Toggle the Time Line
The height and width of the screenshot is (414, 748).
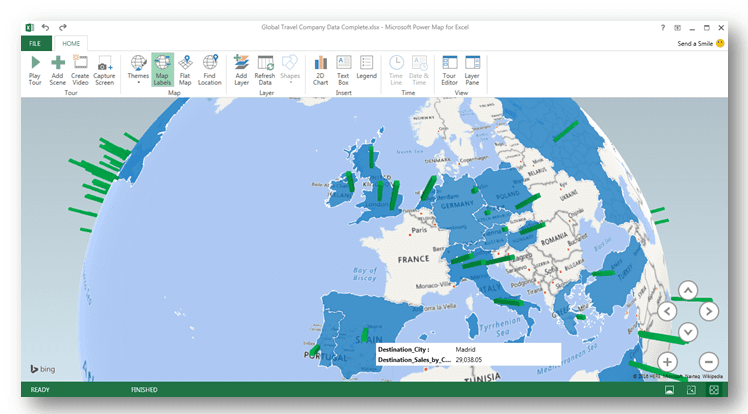(x=396, y=71)
